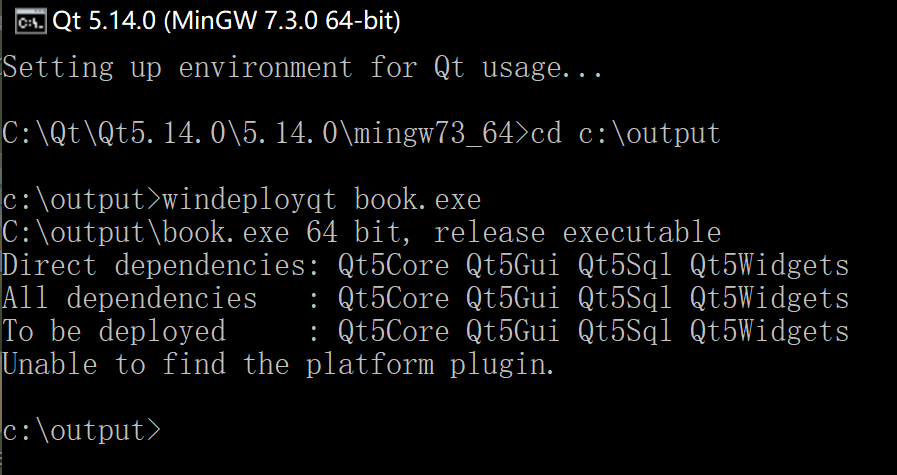Click Qt5Widgets in the Direct dependencies line

(769, 266)
